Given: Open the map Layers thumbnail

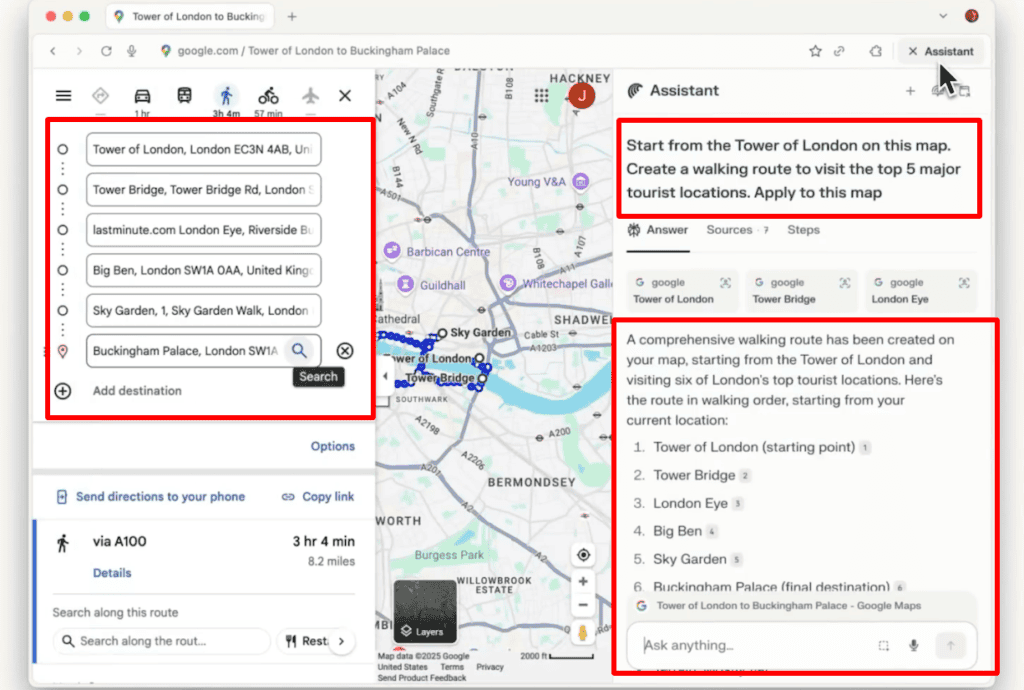Looking at the screenshot, I should (424, 611).
